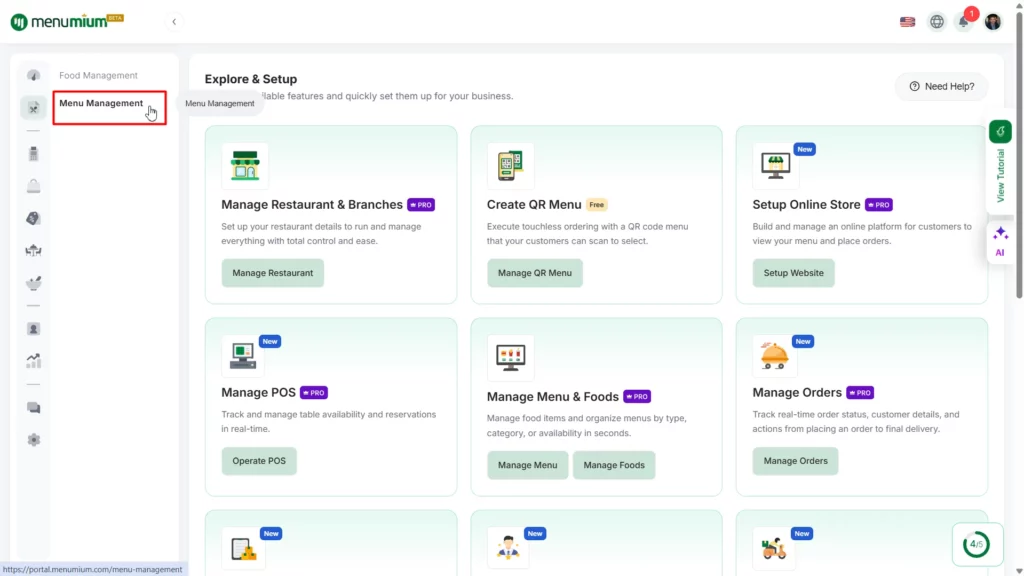Screen dimensions: 1024x576
Task: Open the View Tutorial side tab
Action: click(x=1000, y=163)
